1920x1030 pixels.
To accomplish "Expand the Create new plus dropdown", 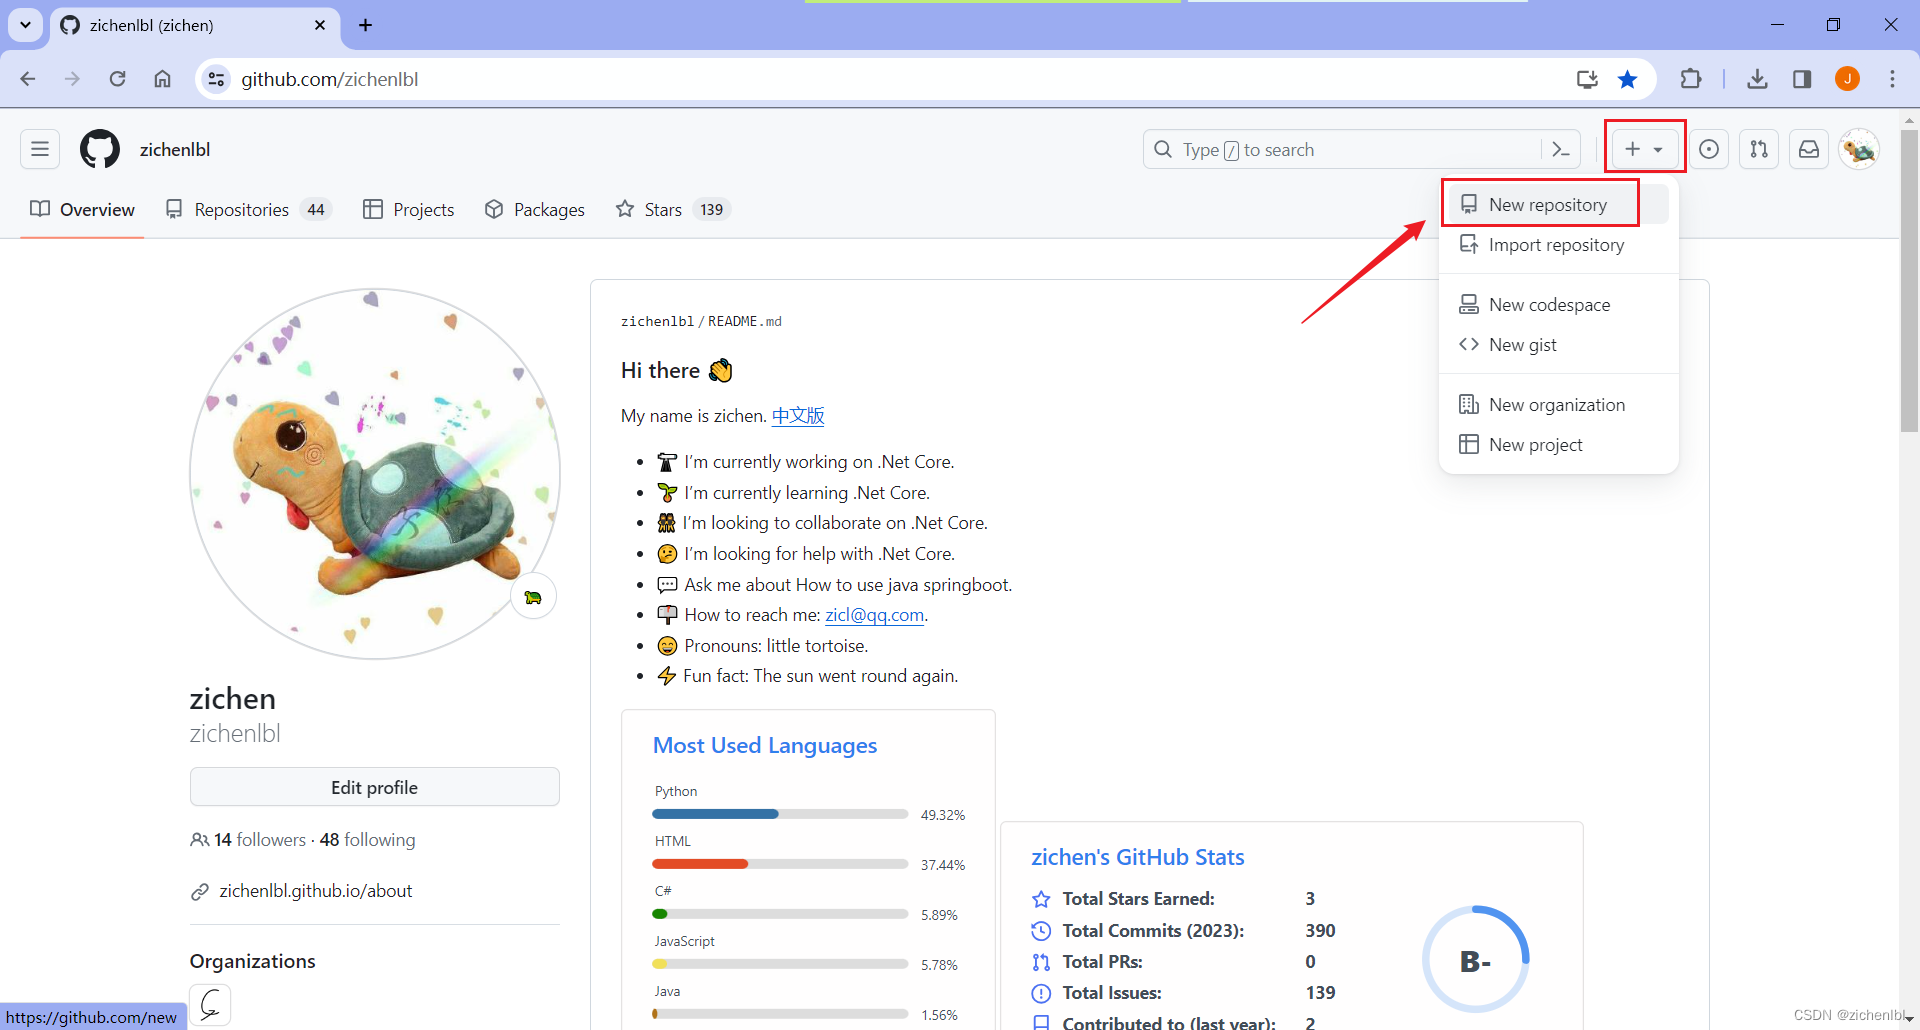I will [x=1643, y=149].
